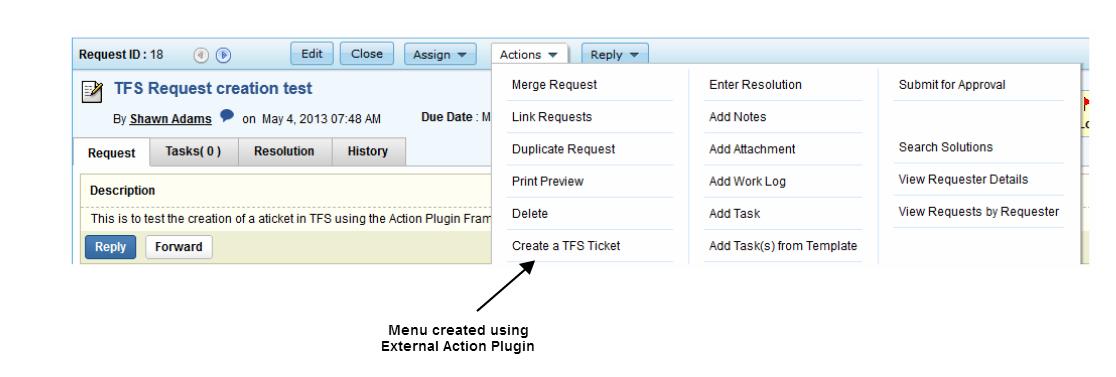This screenshot has height=377, width=1116.
Task: Open Shawn Adams requester link
Action: point(171,119)
